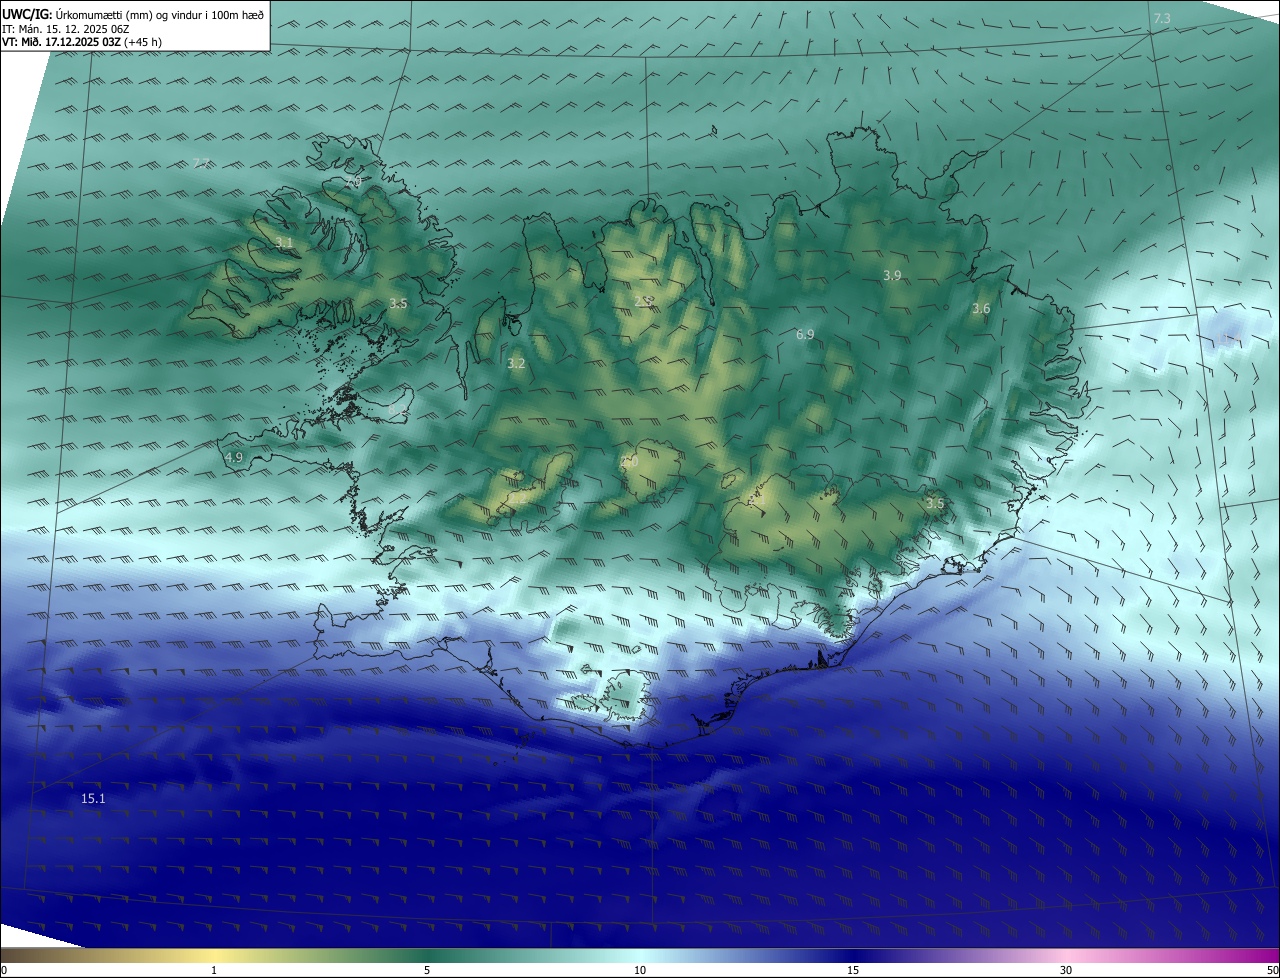Click the "4.9" value label on the map
The width and height of the screenshot is (1280, 978).
tap(234, 457)
